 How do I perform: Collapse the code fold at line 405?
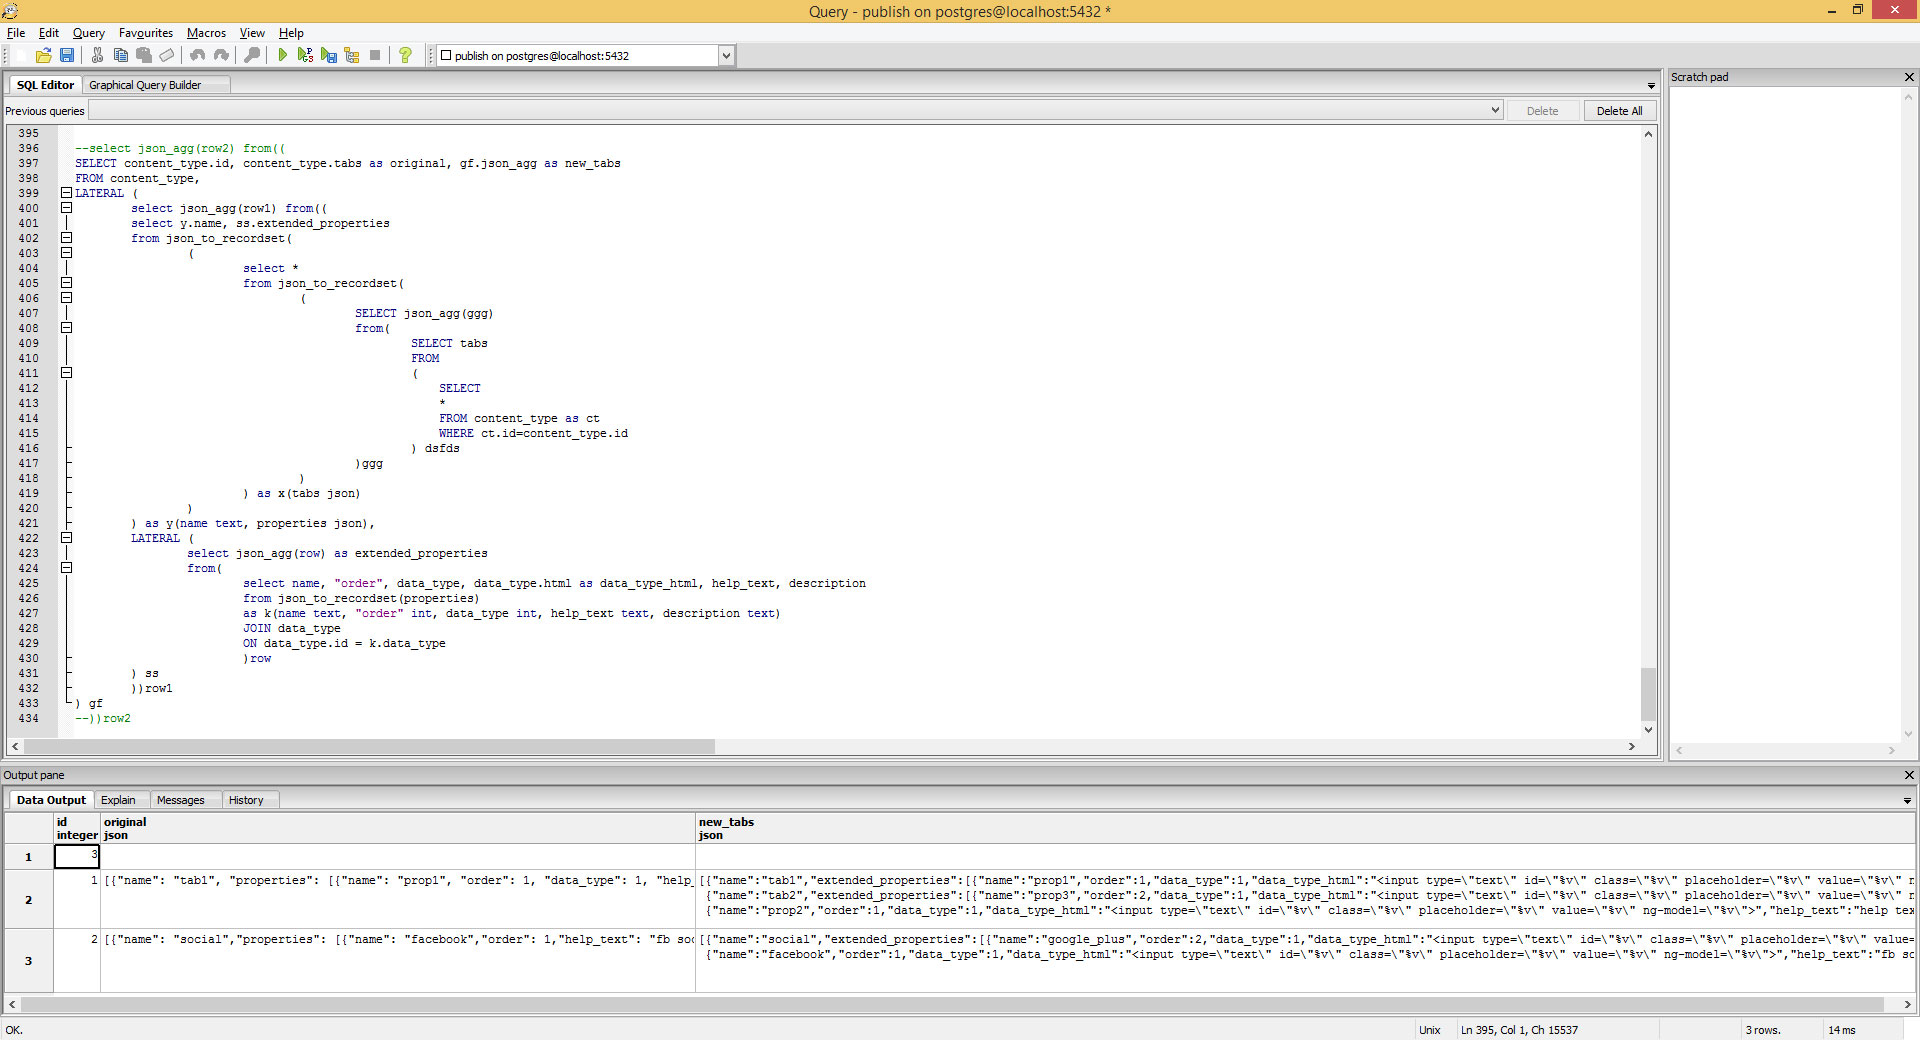tap(66, 283)
